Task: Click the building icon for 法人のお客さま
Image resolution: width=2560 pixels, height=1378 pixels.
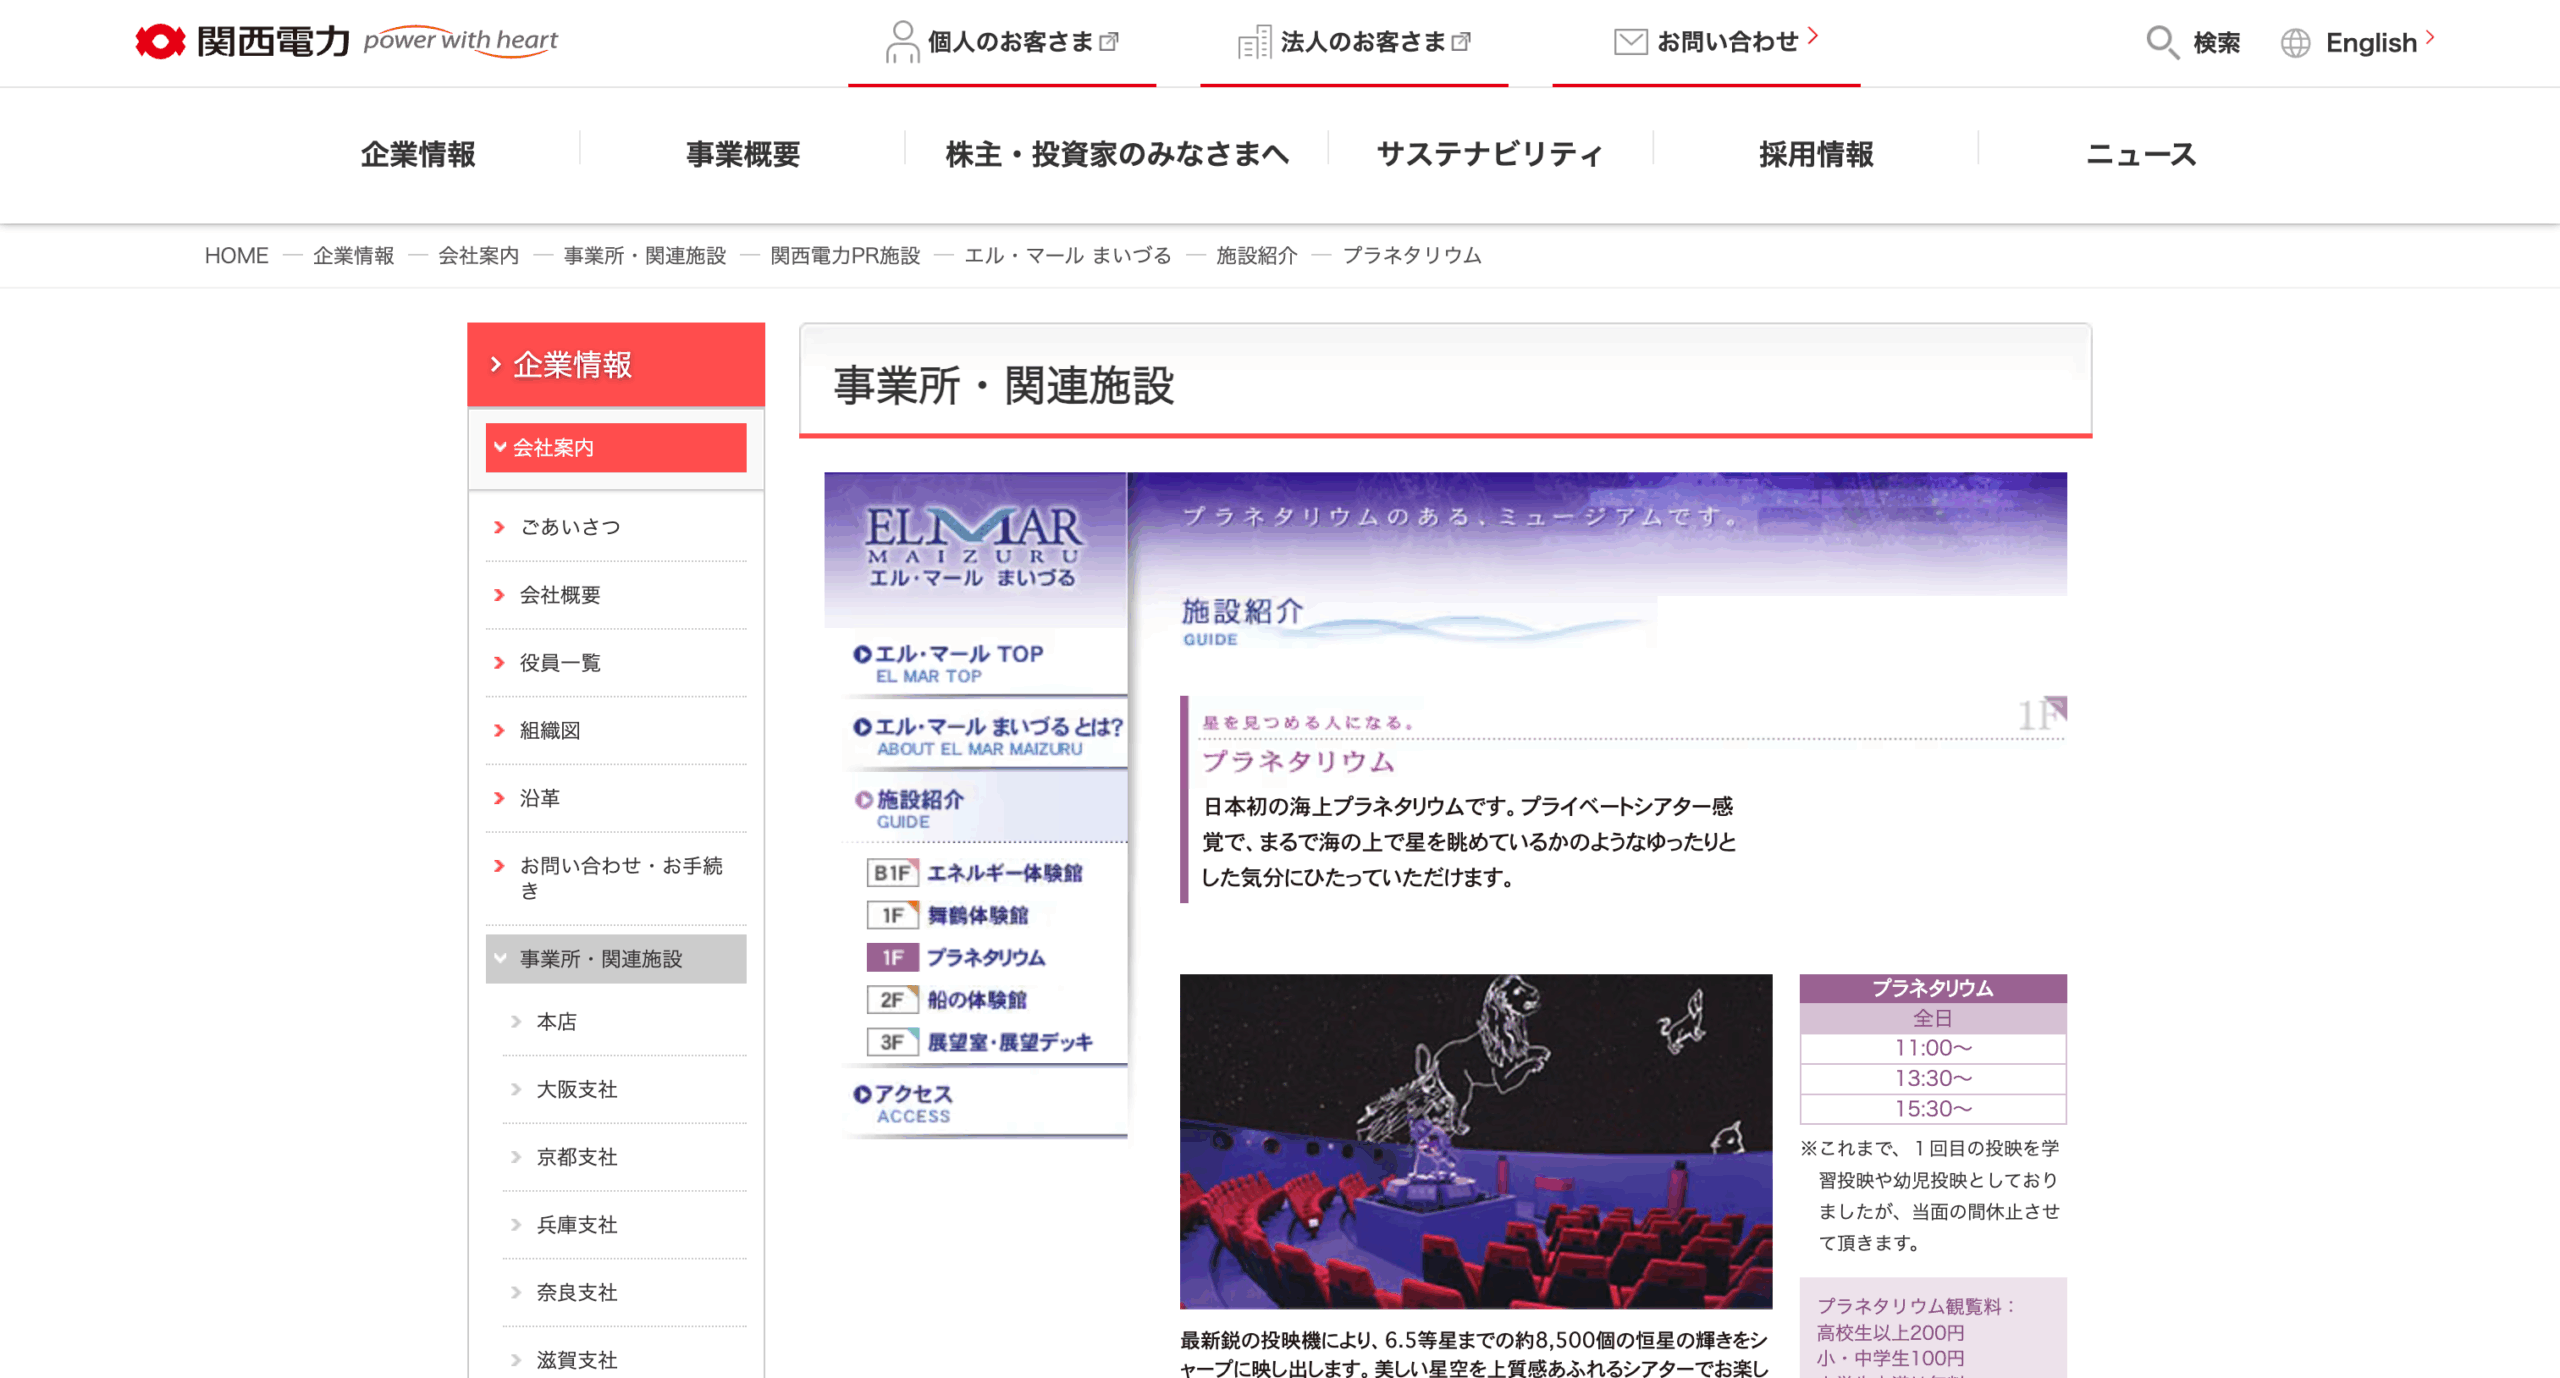Action: [x=1254, y=42]
